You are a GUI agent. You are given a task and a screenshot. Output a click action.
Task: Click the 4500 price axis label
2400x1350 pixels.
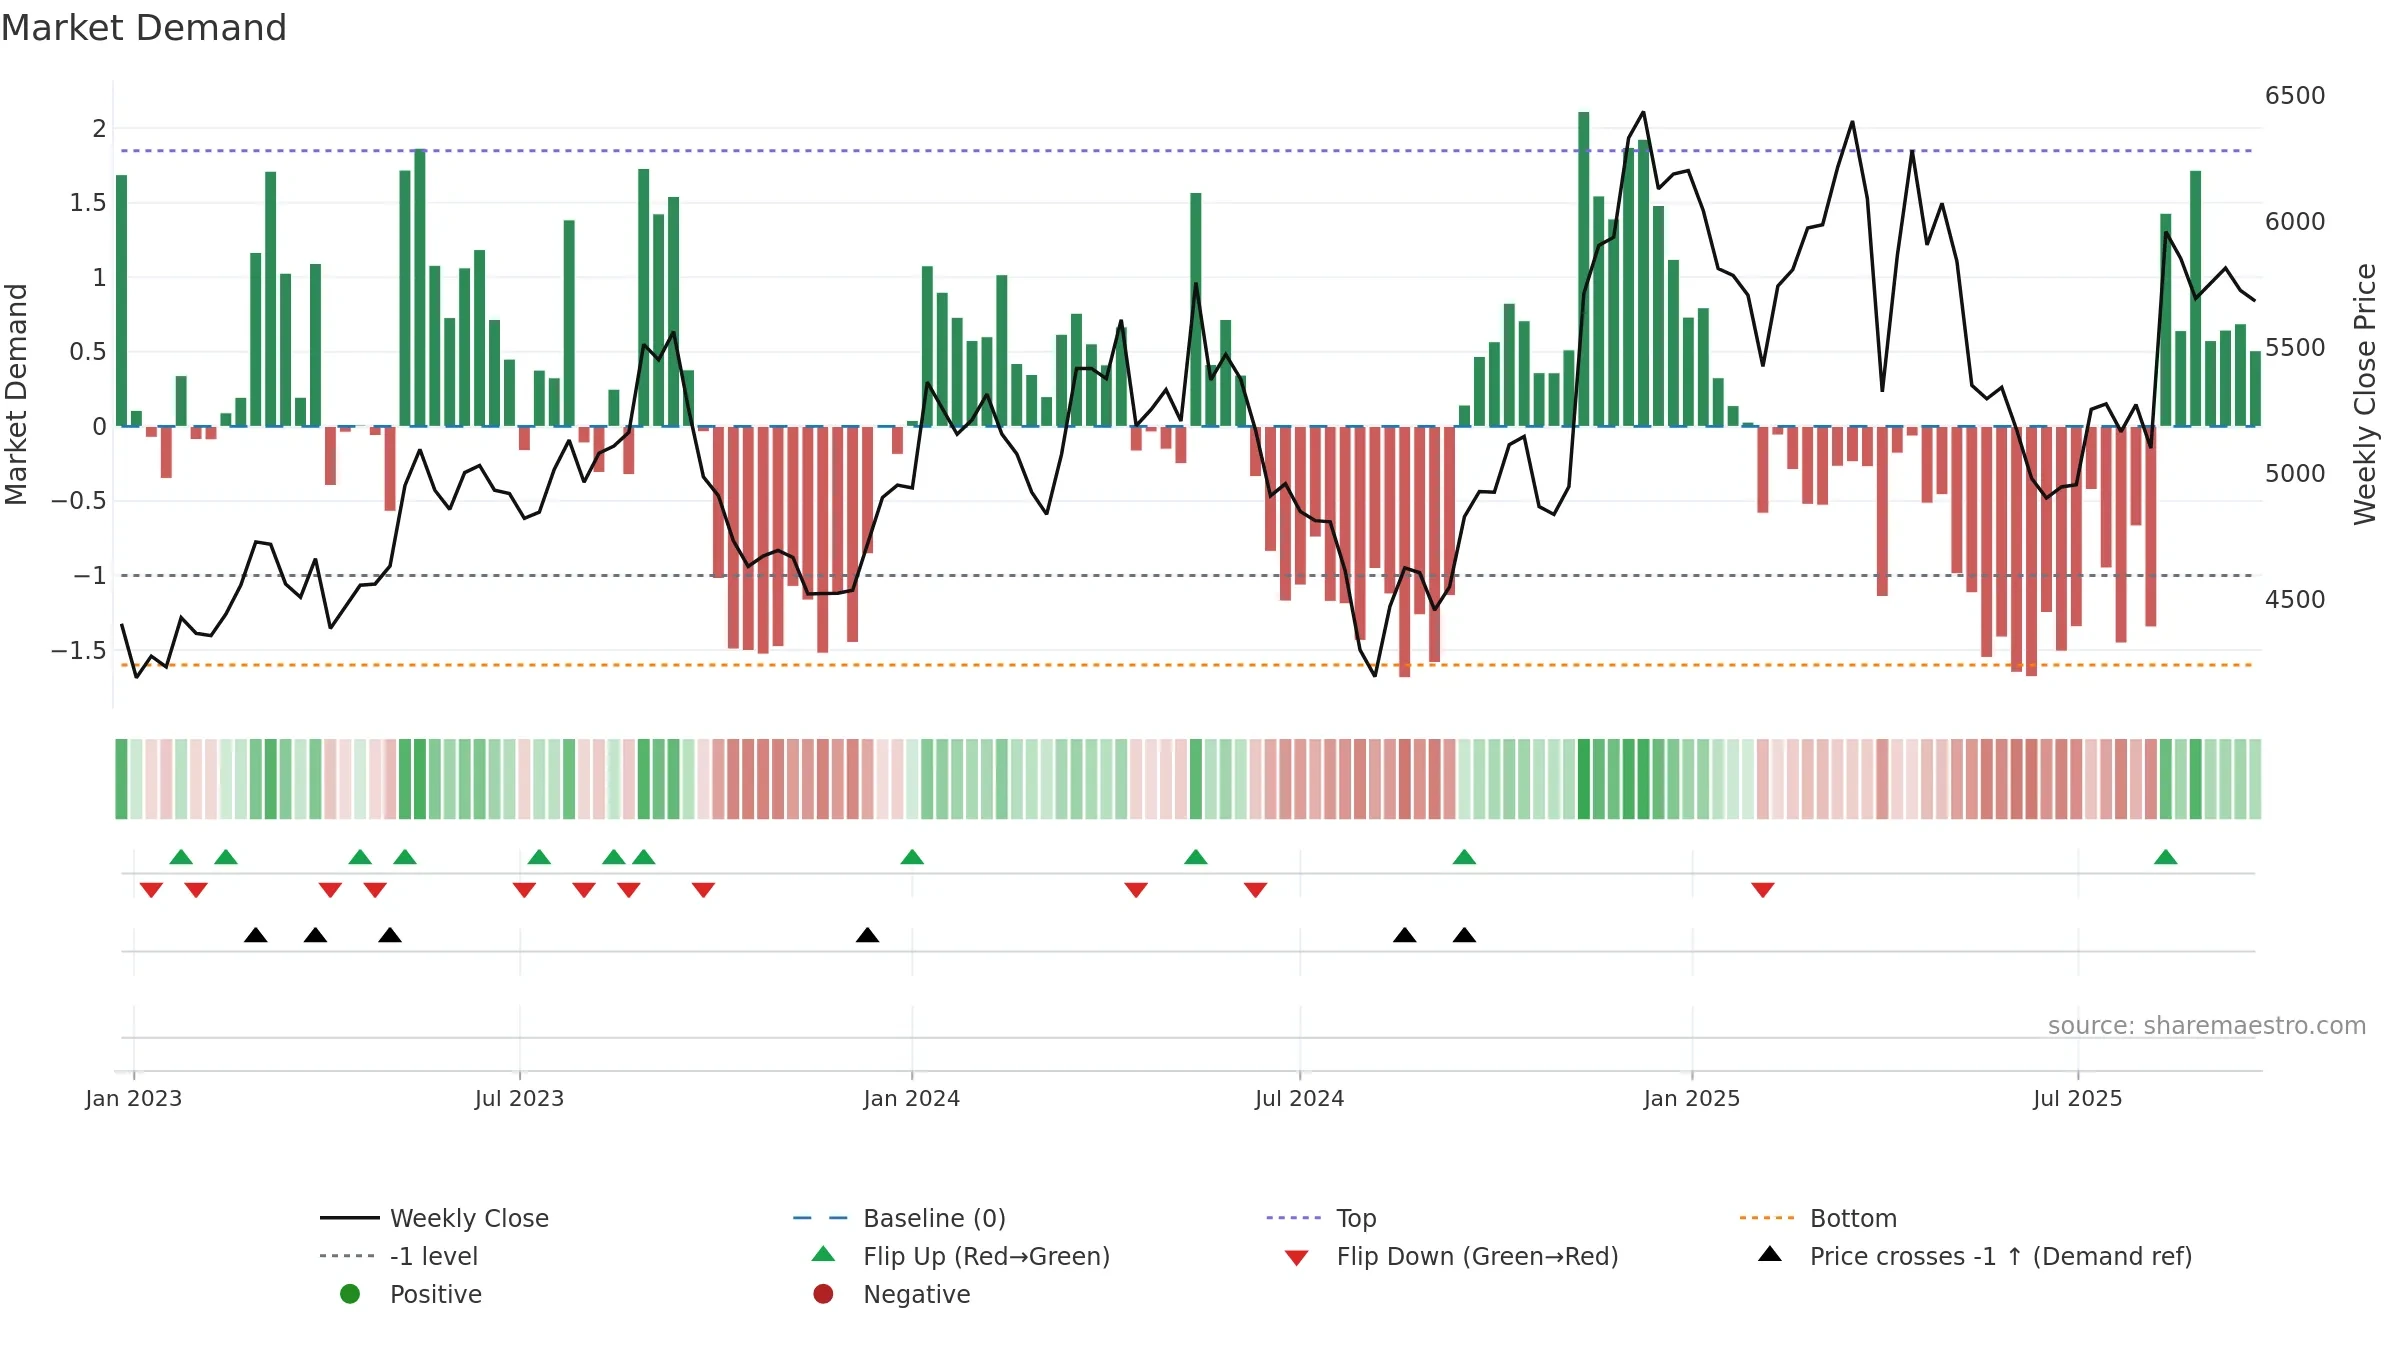pos(2295,600)
